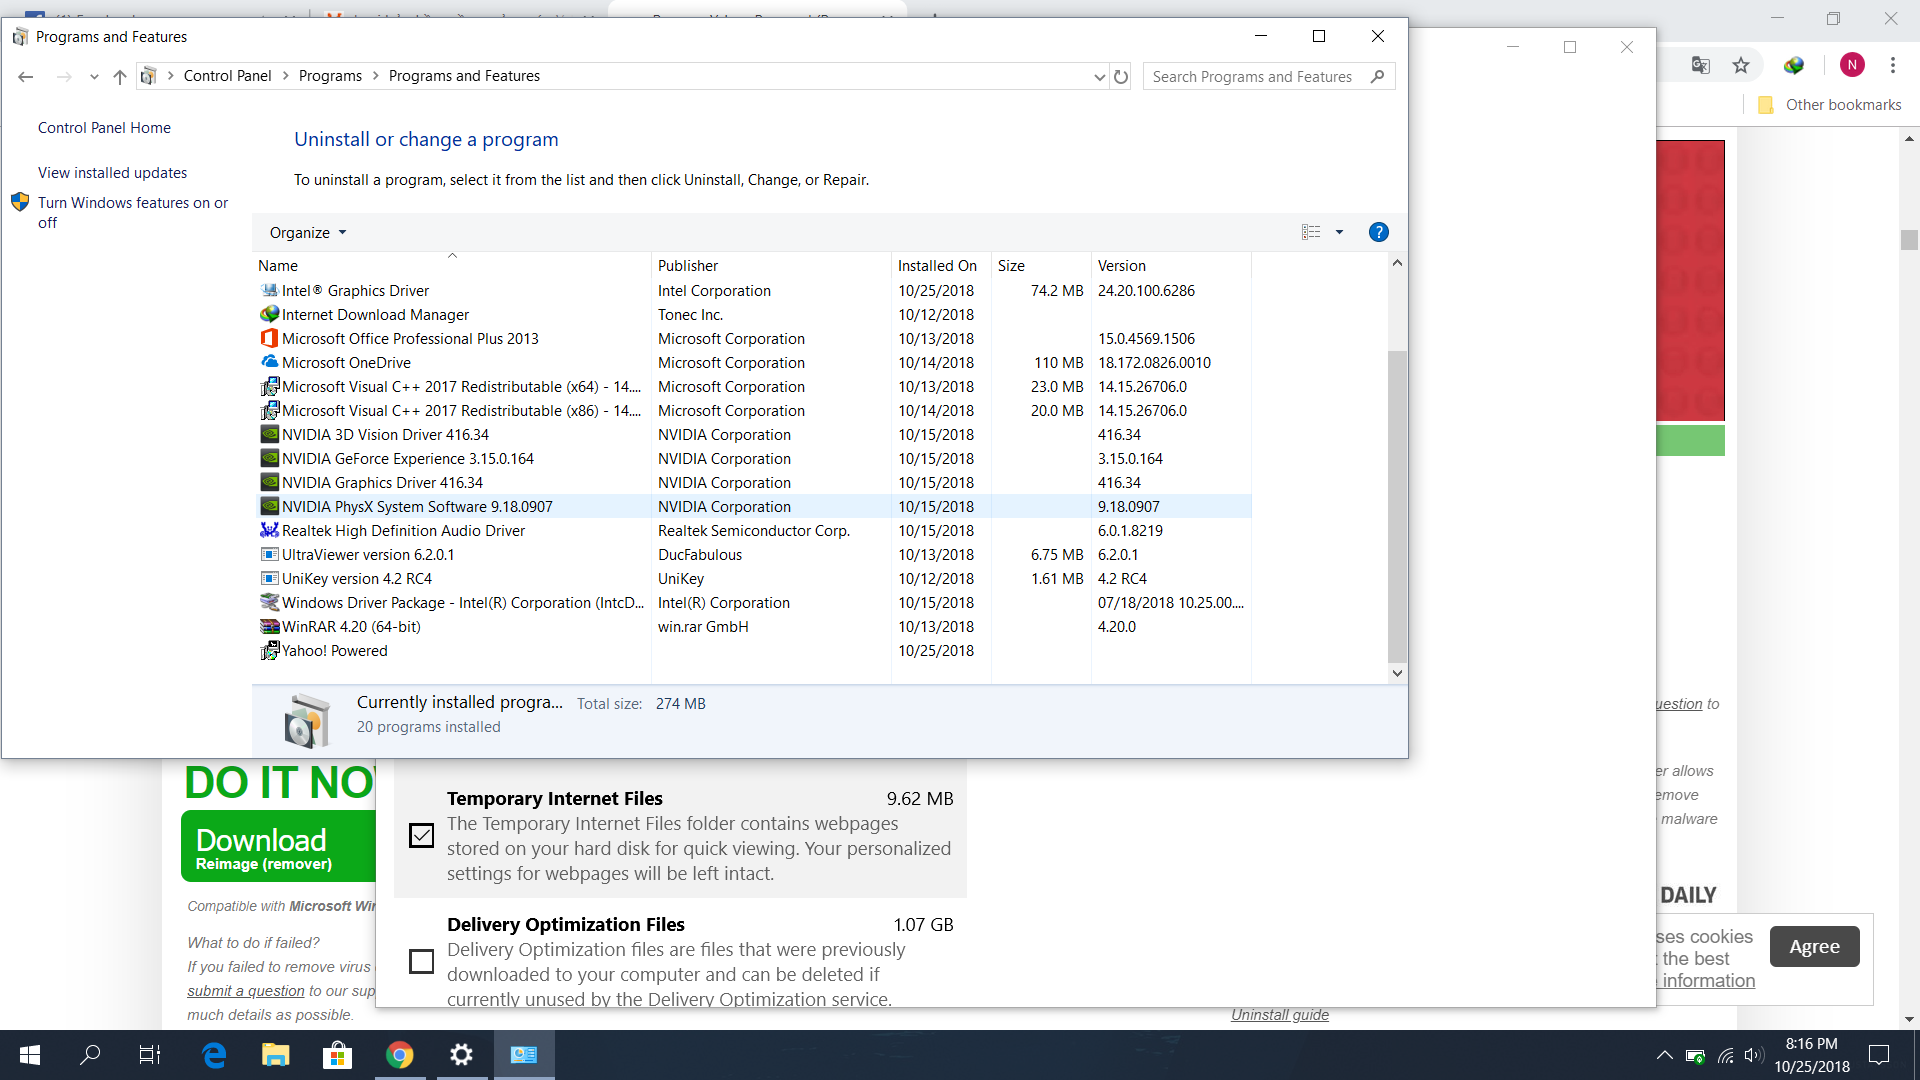Click the Internet Download Manager icon
The image size is (1920, 1080).
(x=269, y=315)
